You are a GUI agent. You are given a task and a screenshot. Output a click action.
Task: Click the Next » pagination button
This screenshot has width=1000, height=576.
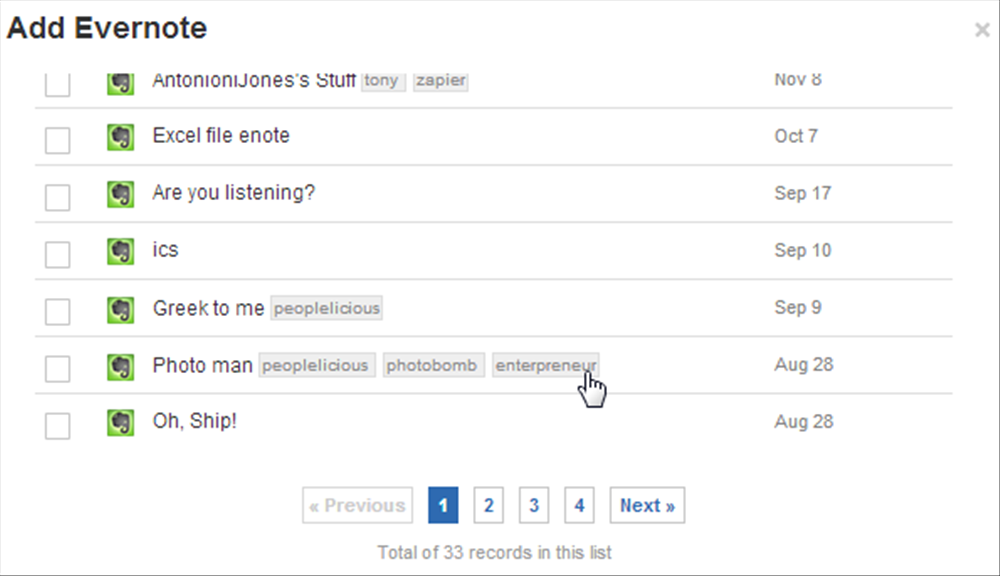pyautogui.click(x=647, y=505)
